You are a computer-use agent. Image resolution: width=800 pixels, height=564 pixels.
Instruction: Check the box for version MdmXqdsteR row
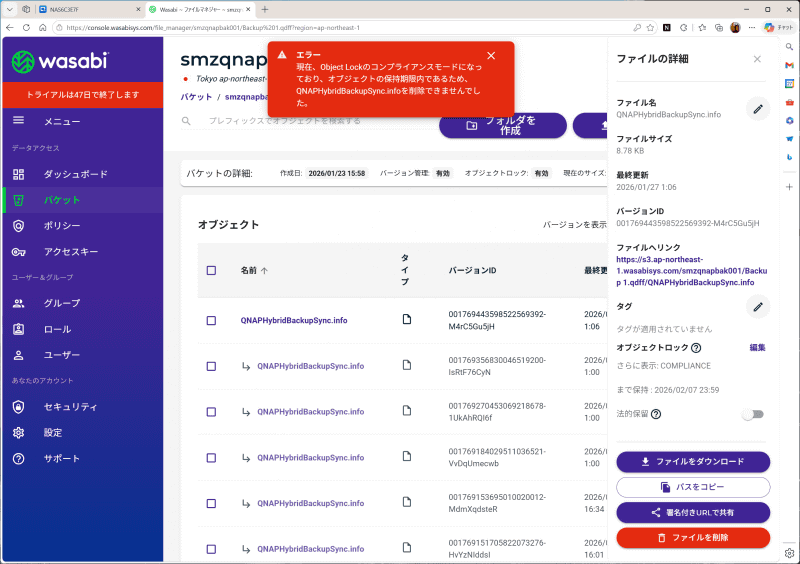pos(211,504)
